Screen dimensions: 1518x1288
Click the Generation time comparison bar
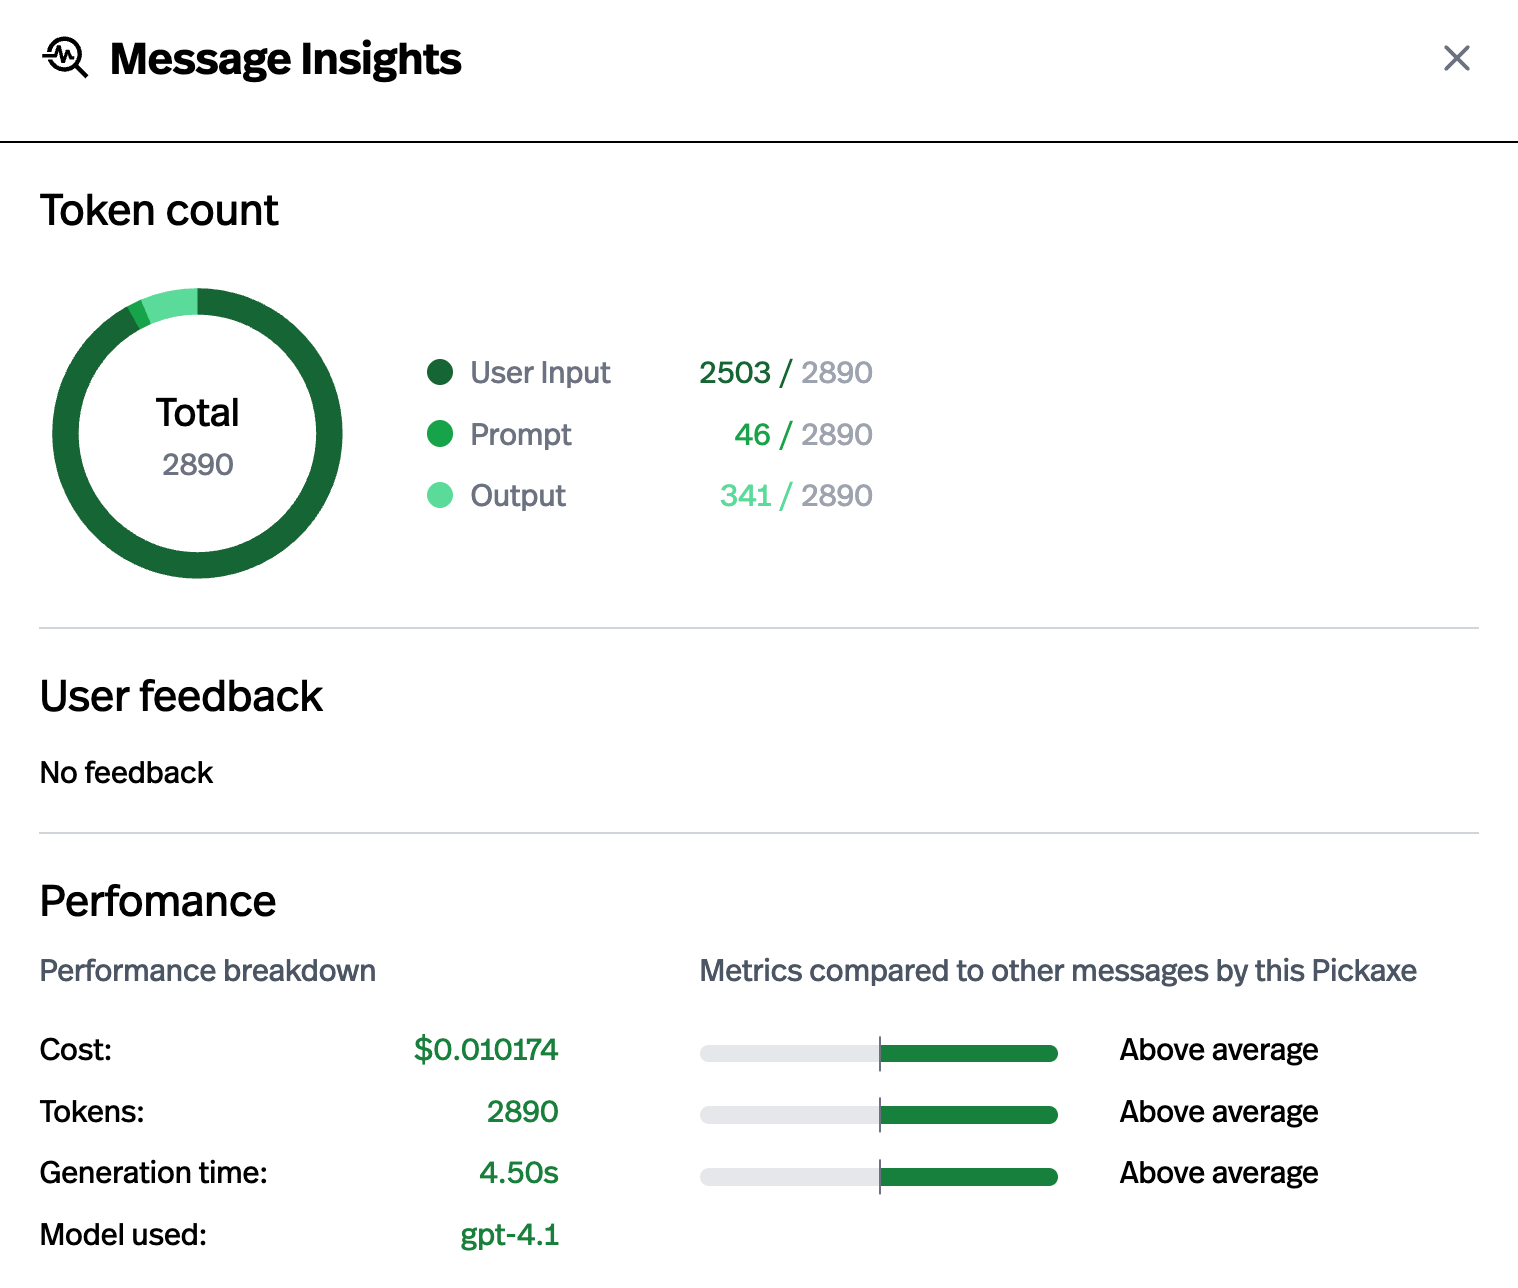(x=879, y=1177)
